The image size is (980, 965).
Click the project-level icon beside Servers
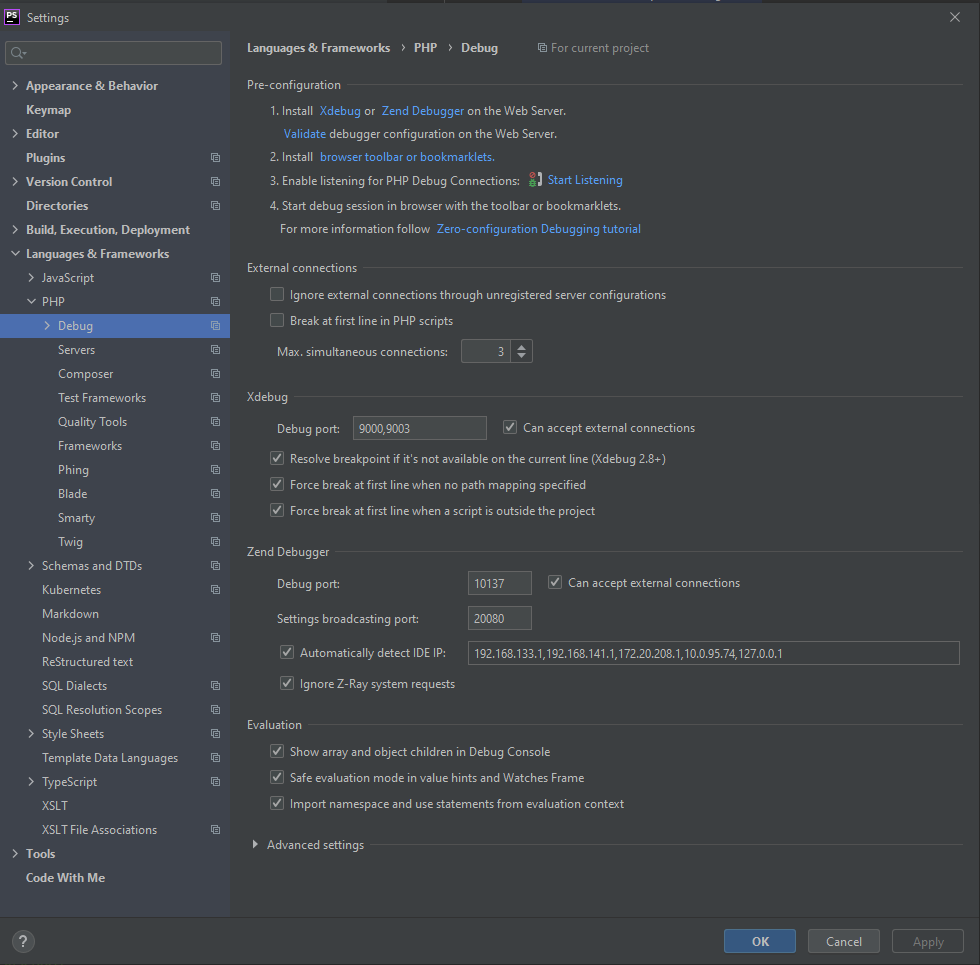[215, 350]
